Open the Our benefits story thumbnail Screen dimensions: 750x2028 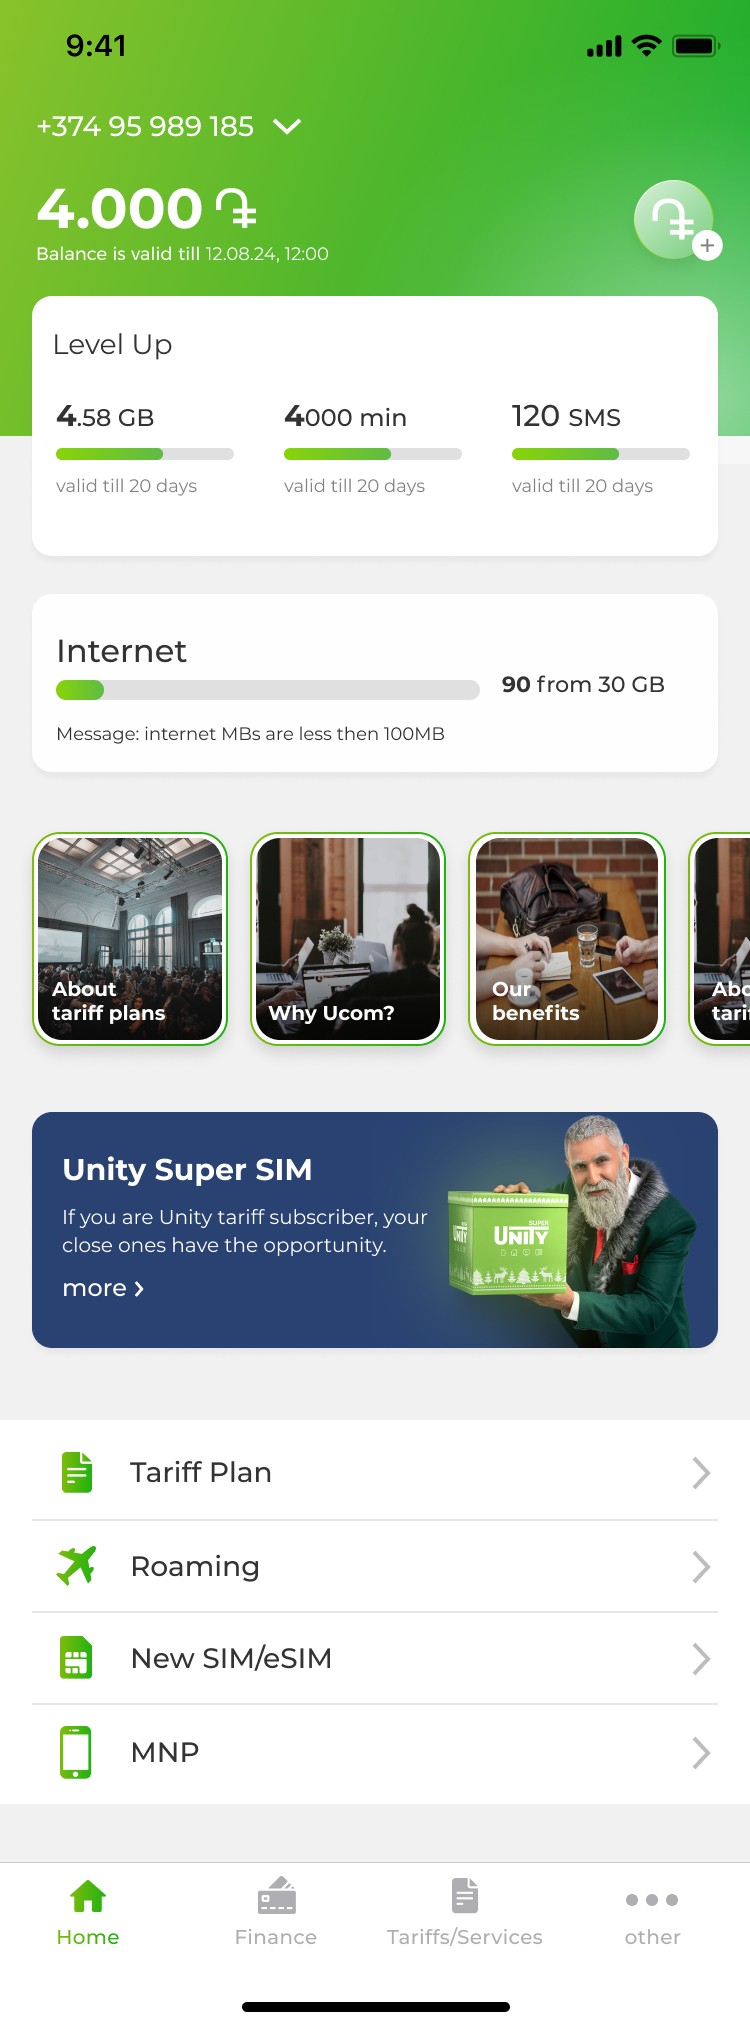click(567, 939)
